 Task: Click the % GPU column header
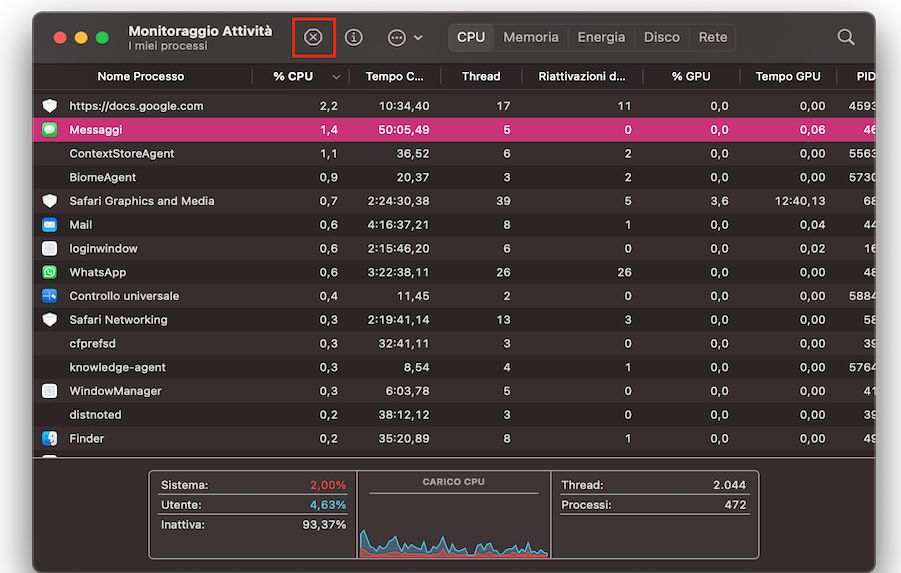(x=691, y=76)
